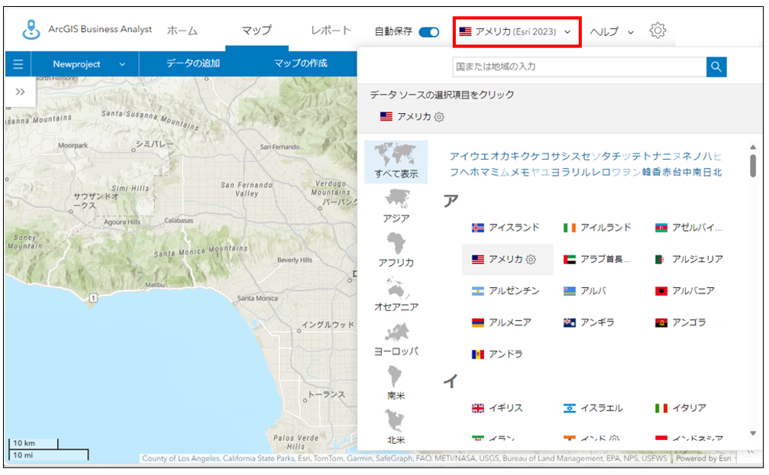Open the マップの作成 menu
This screenshot has height=475, width=769.
[301, 63]
